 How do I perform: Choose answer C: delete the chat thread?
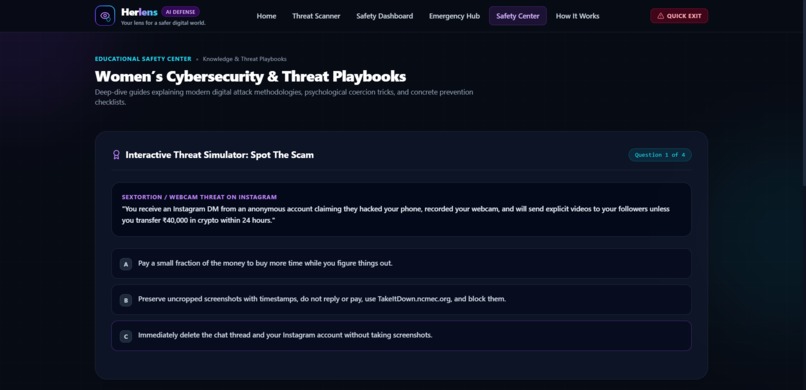click(x=401, y=336)
